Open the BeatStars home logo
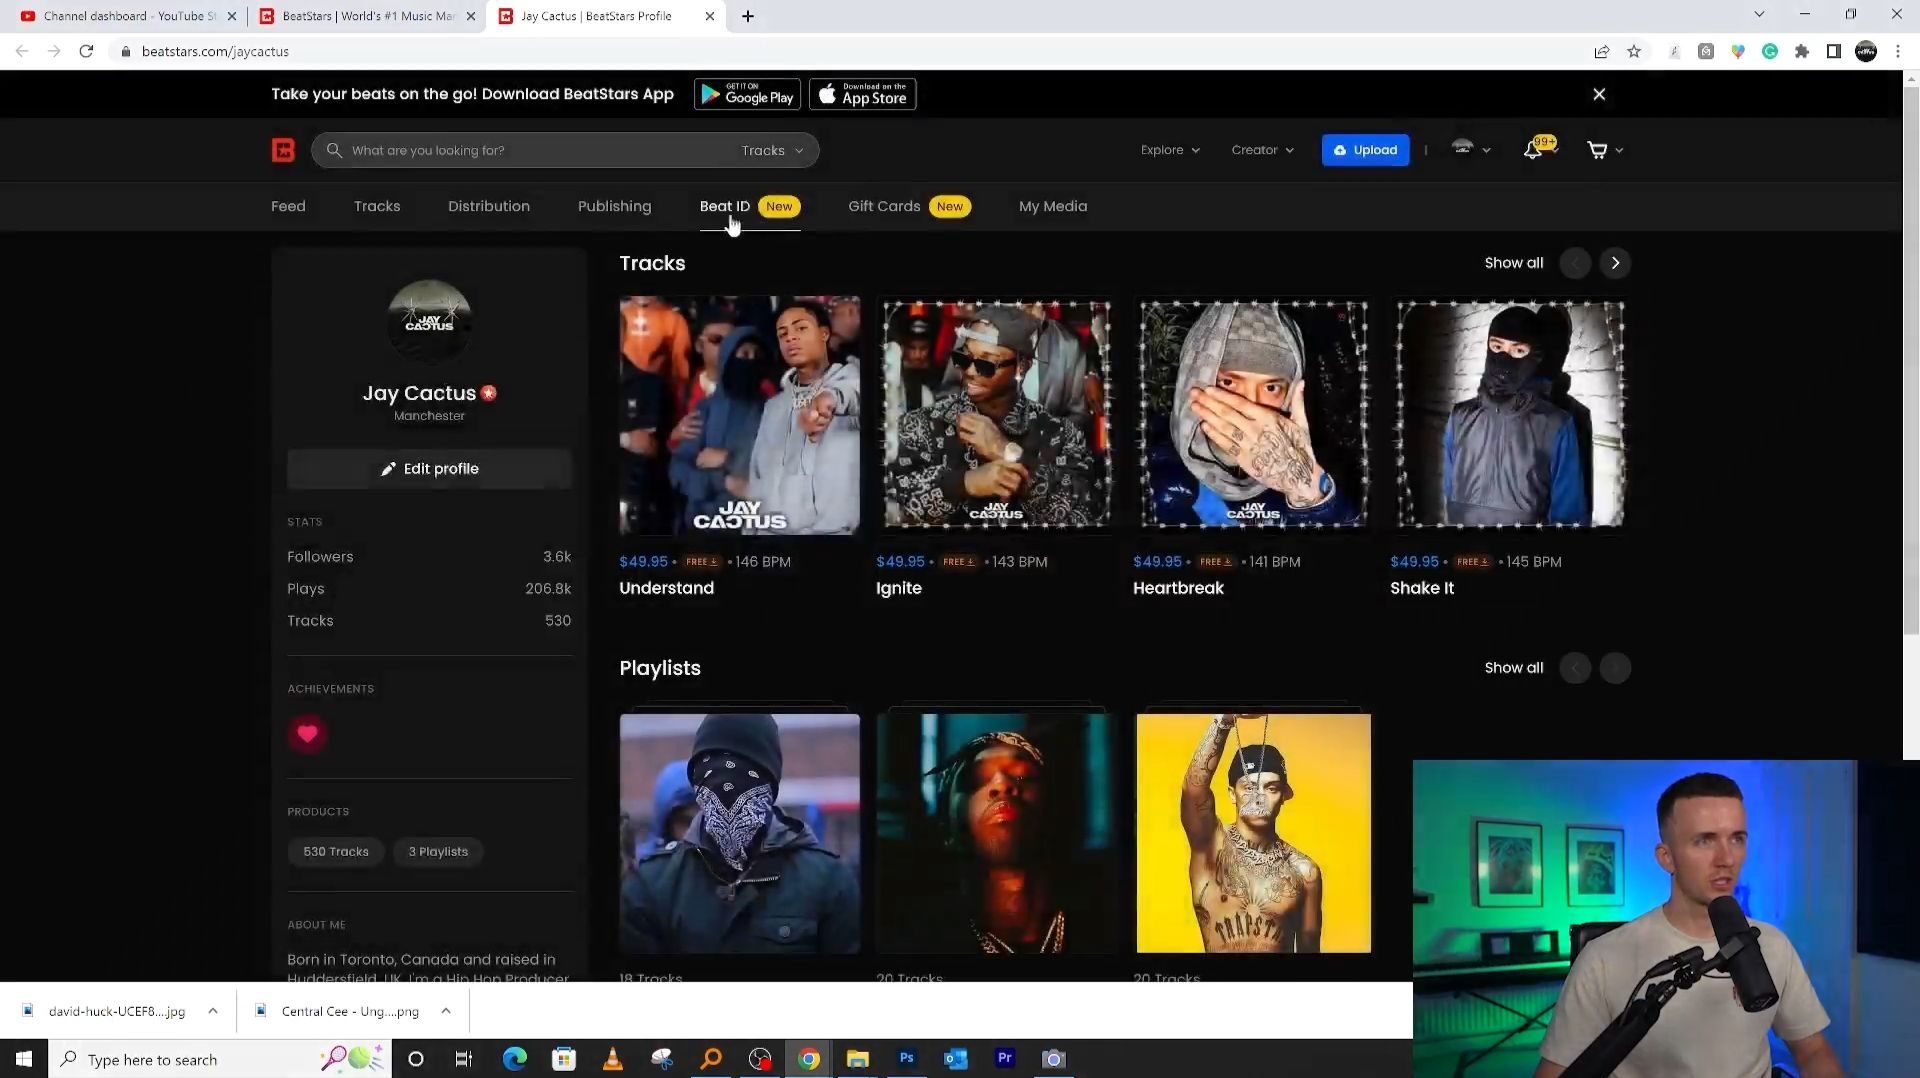This screenshot has width=1920, height=1078. point(283,150)
